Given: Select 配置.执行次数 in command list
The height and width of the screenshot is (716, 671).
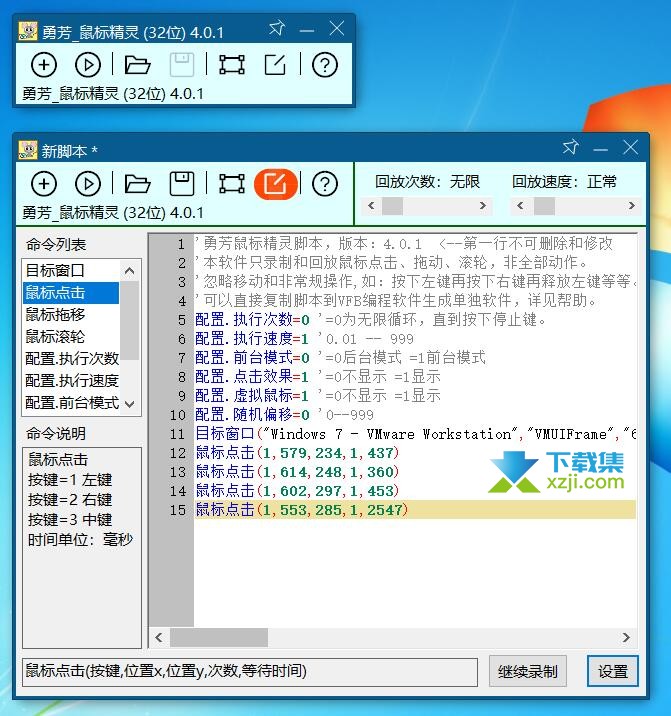Looking at the screenshot, I should pos(71,358).
